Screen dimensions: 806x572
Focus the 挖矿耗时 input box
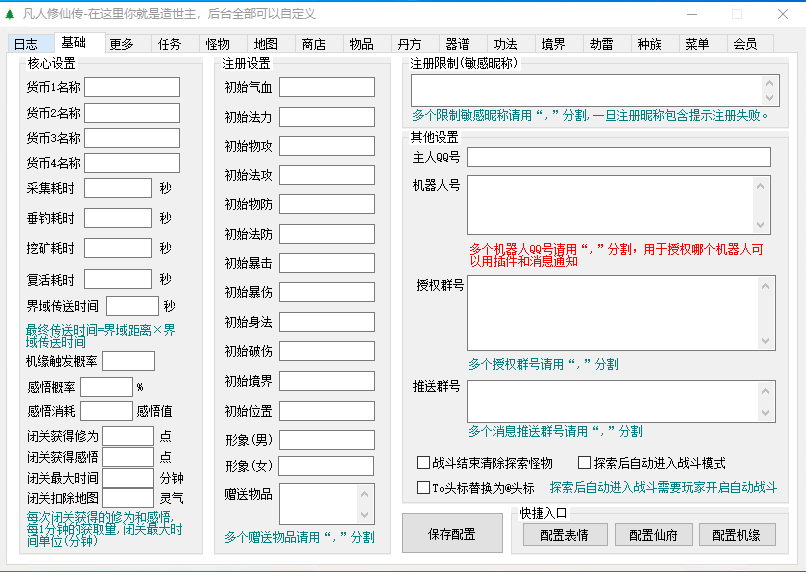[118, 248]
